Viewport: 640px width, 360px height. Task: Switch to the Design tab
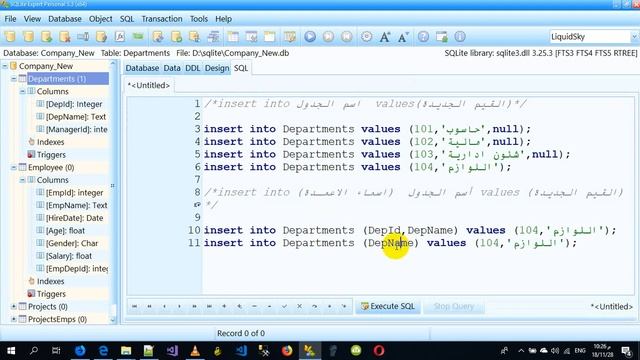(x=217, y=68)
